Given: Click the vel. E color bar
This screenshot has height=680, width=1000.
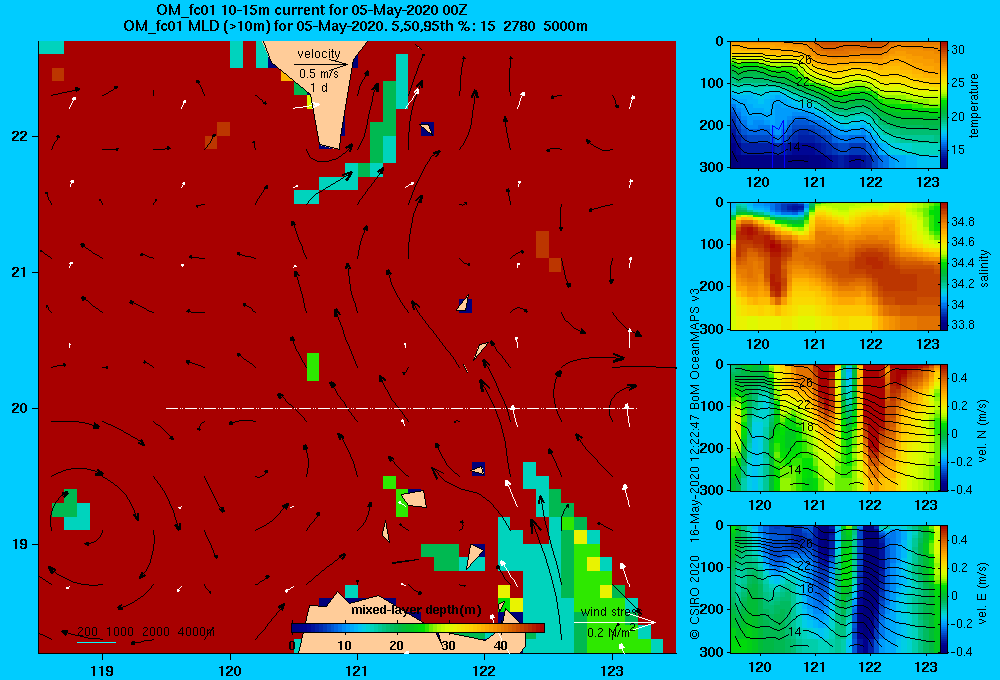Looking at the screenshot, I should (944, 589).
